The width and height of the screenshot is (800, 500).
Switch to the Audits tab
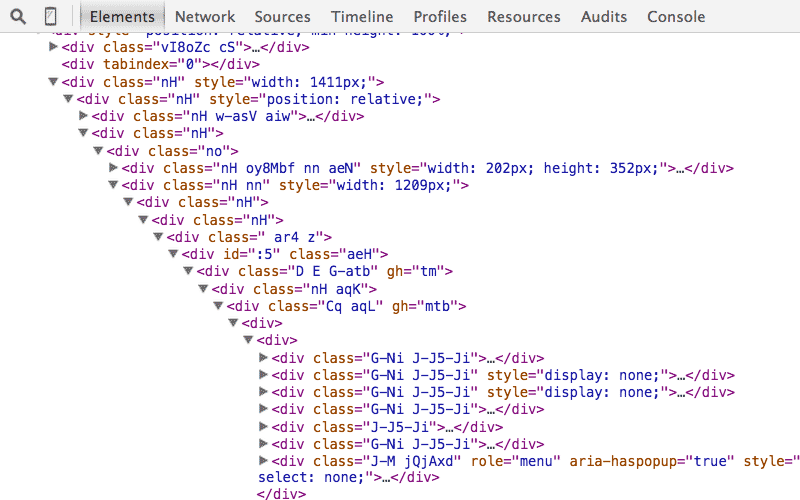pyautogui.click(x=604, y=16)
